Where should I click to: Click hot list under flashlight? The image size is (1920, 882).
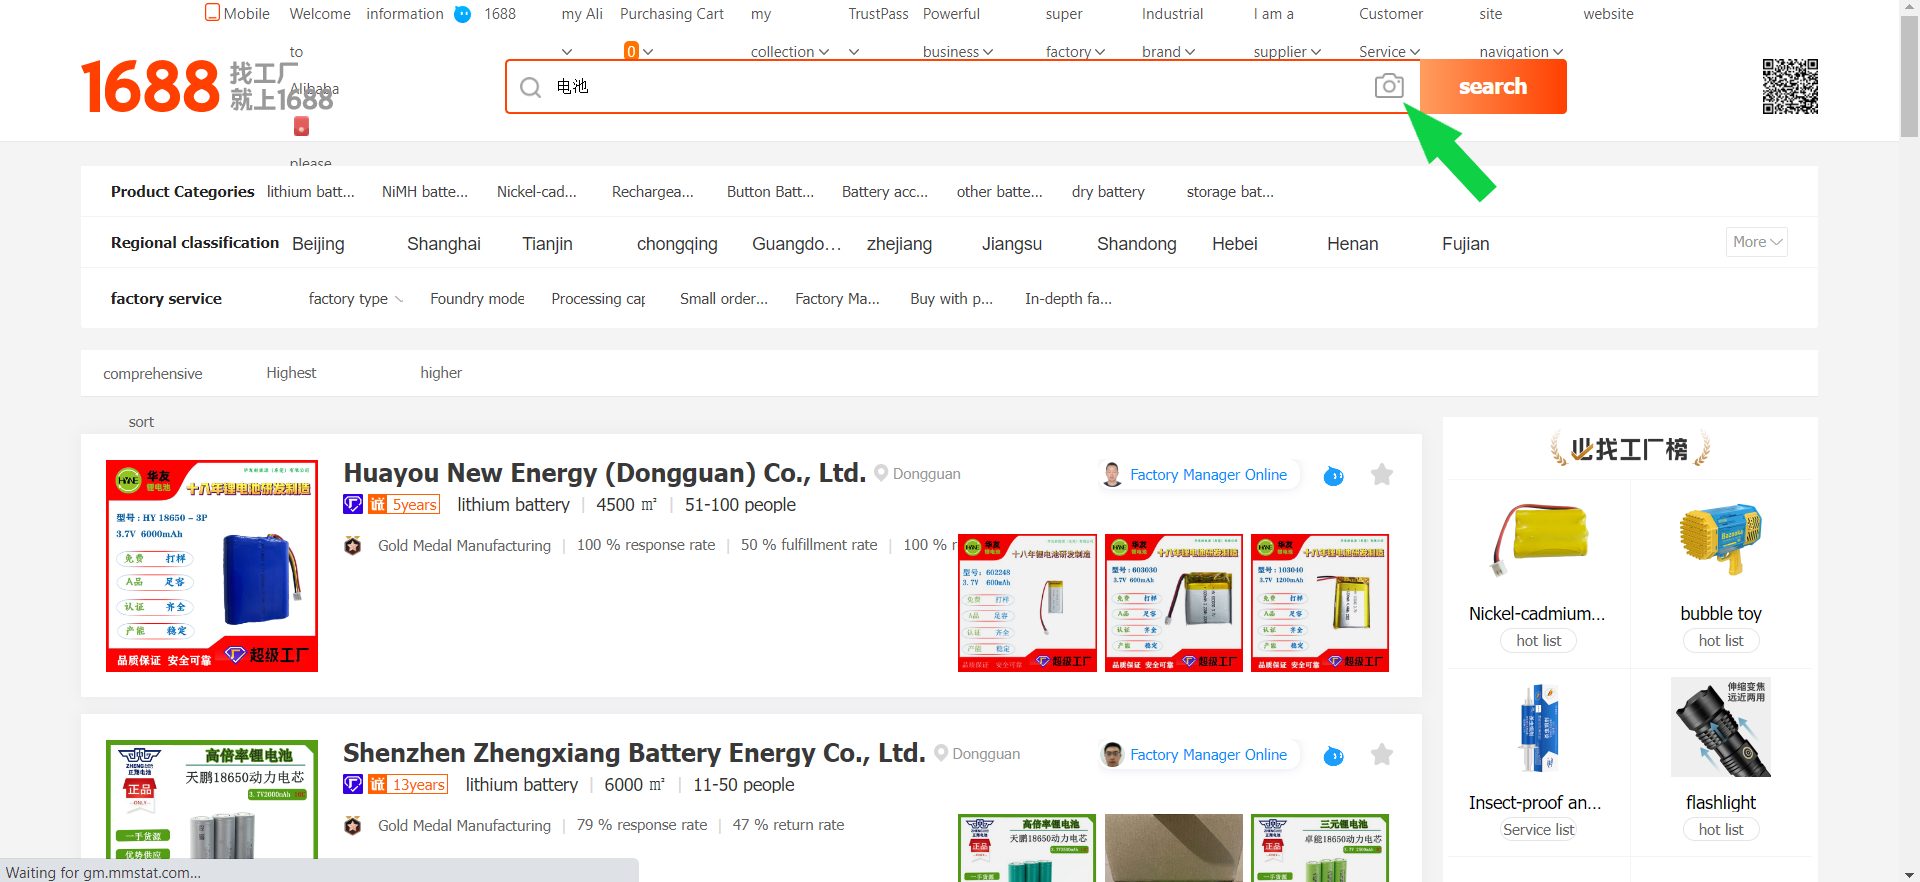[1721, 830]
